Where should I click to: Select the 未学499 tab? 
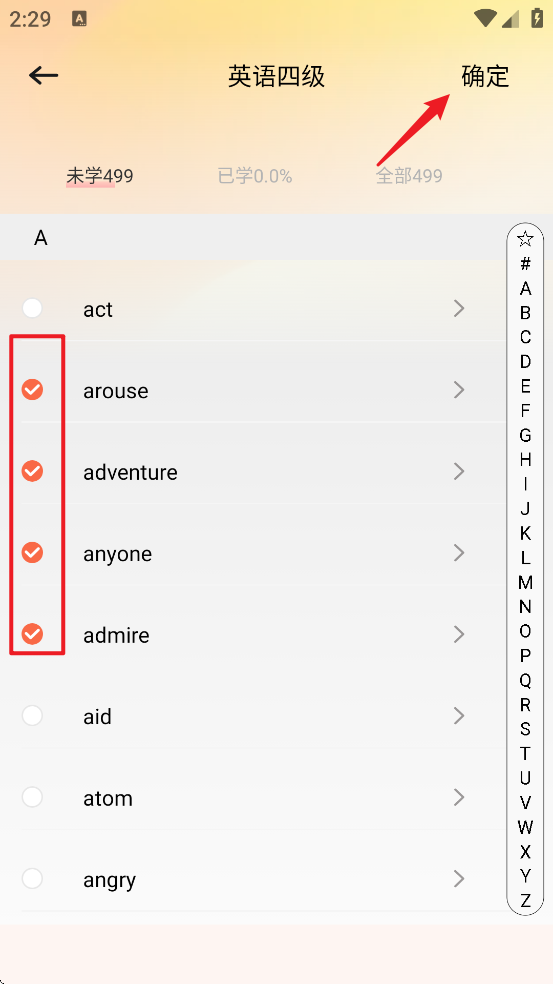click(x=100, y=176)
